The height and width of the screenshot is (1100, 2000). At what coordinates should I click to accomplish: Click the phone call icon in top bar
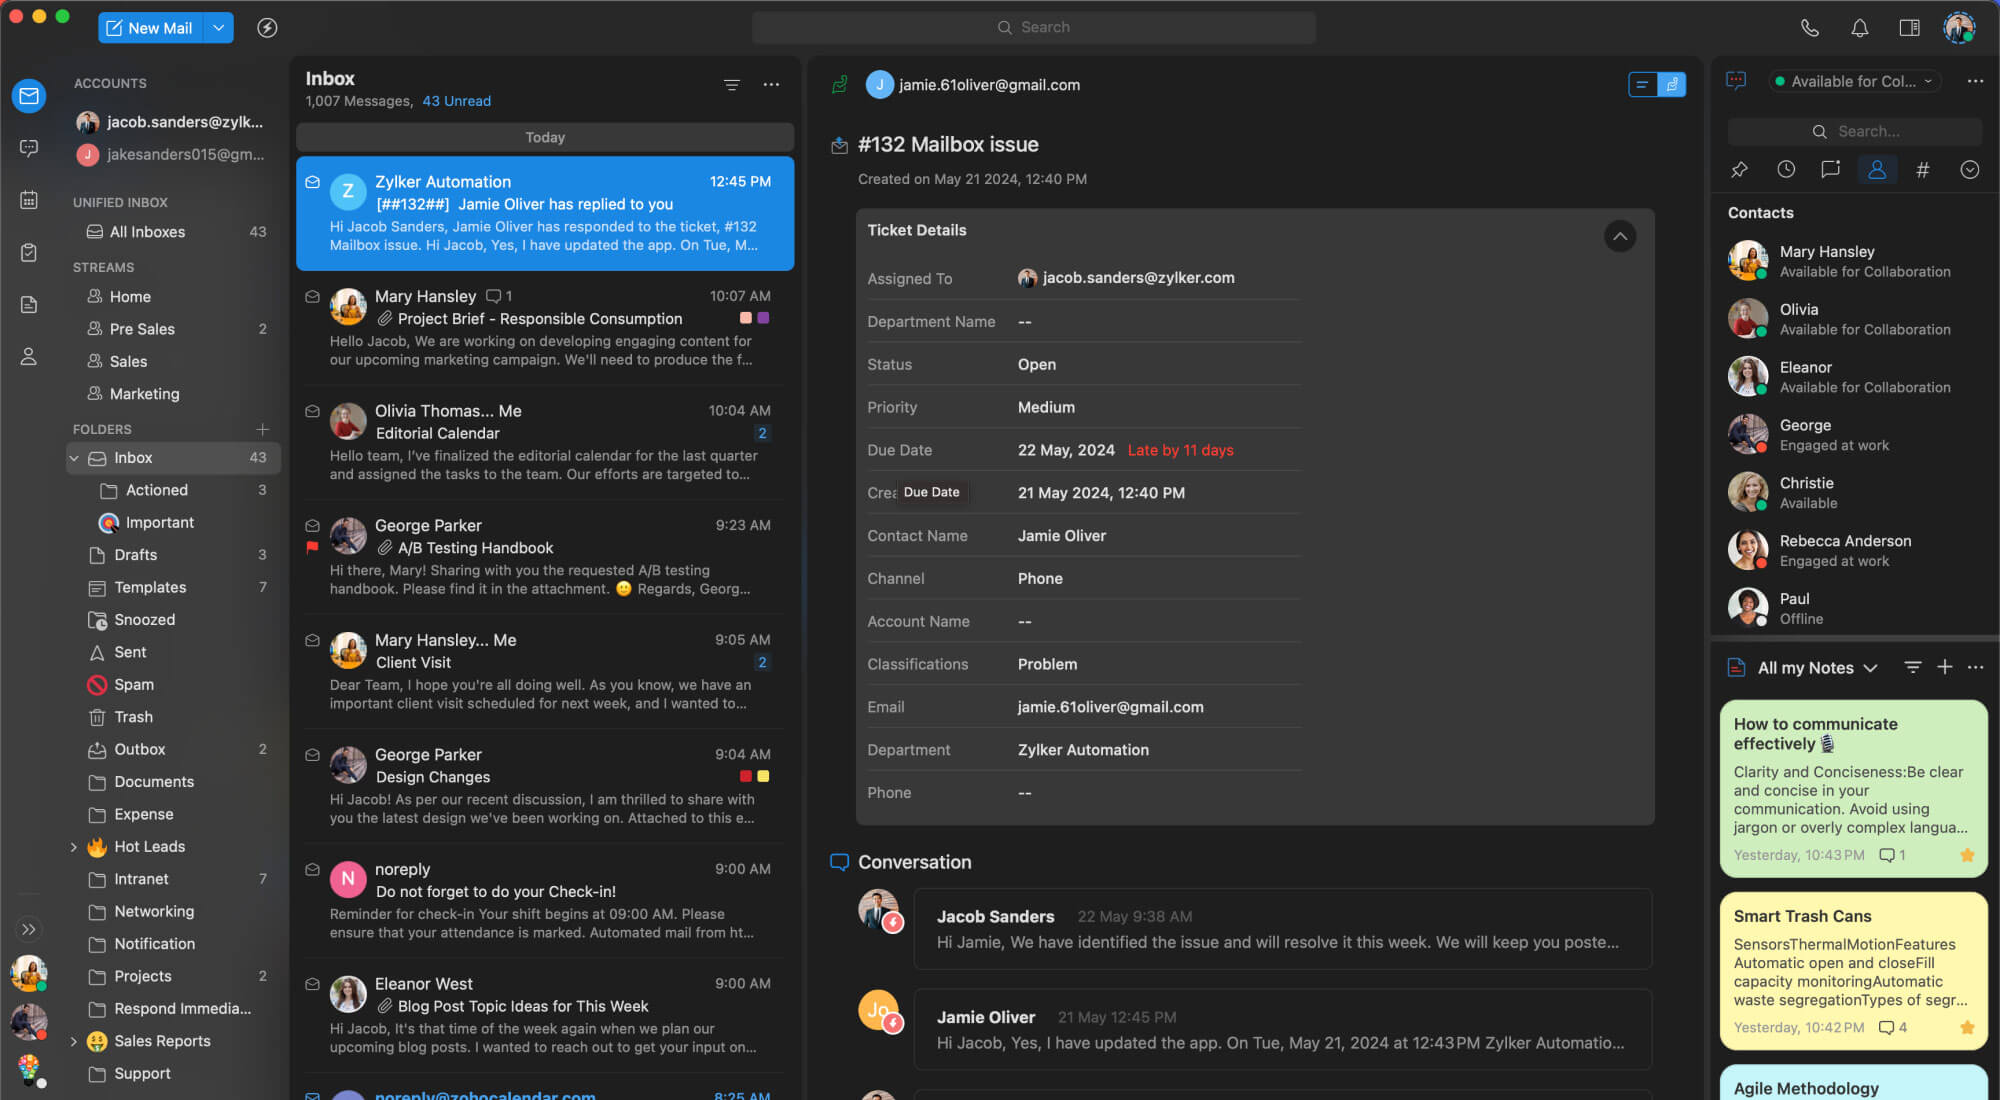click(x=1809, y=28)
